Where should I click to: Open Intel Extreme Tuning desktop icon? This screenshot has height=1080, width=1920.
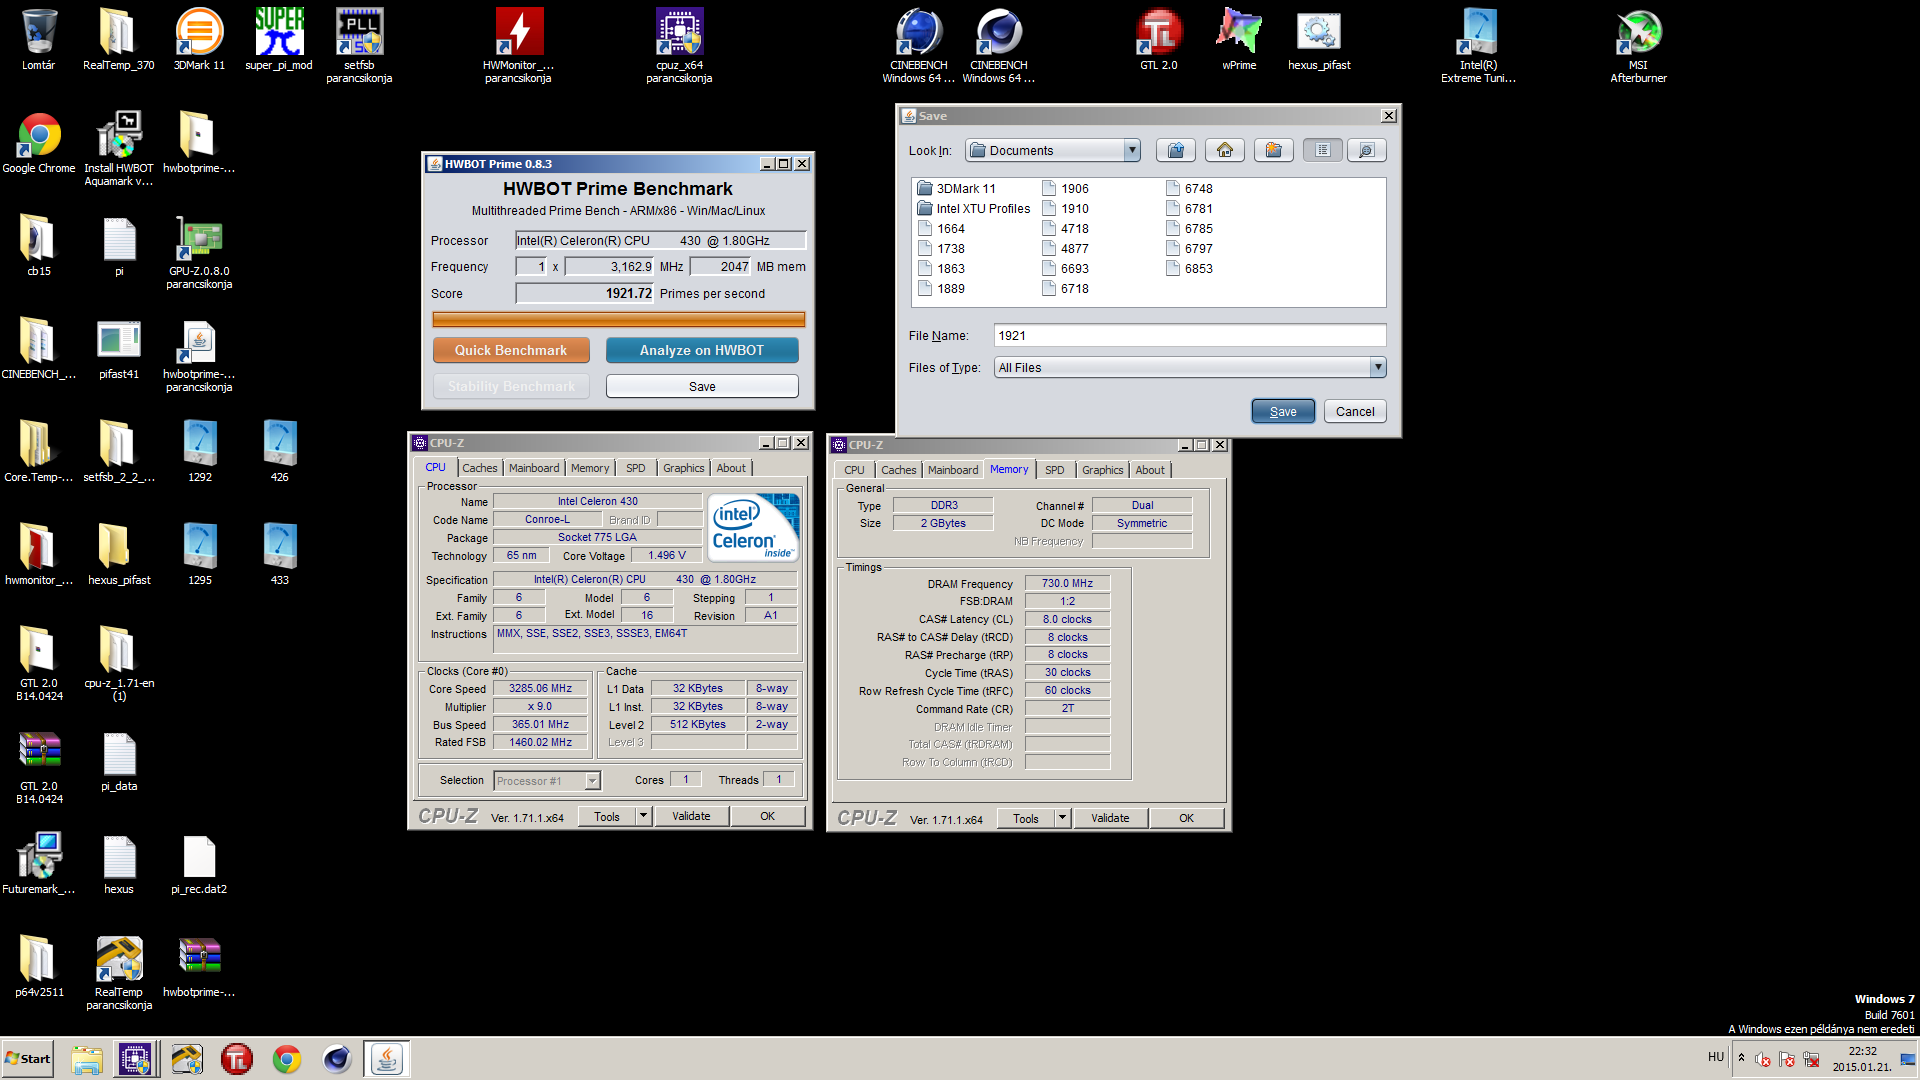click(1478, 45)
